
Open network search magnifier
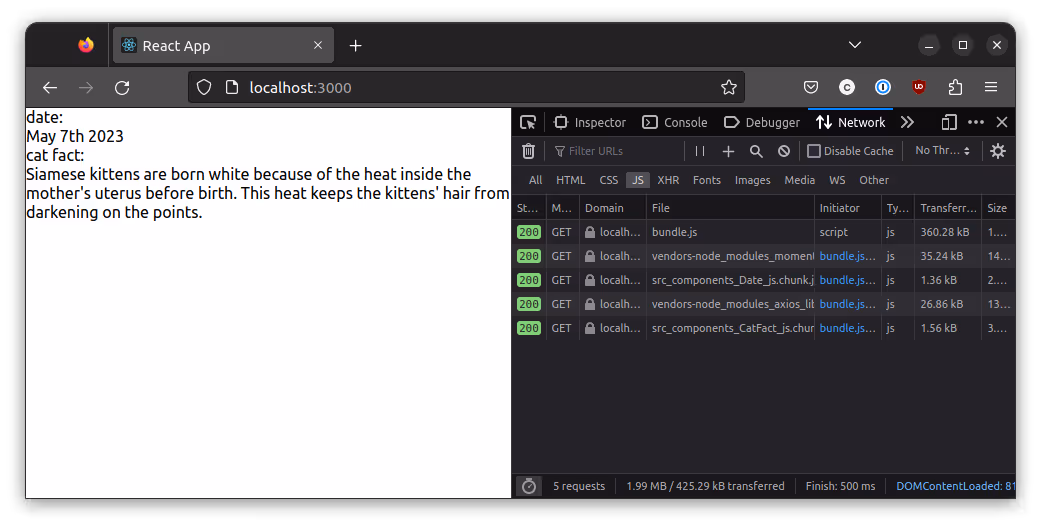coord(756,151)
